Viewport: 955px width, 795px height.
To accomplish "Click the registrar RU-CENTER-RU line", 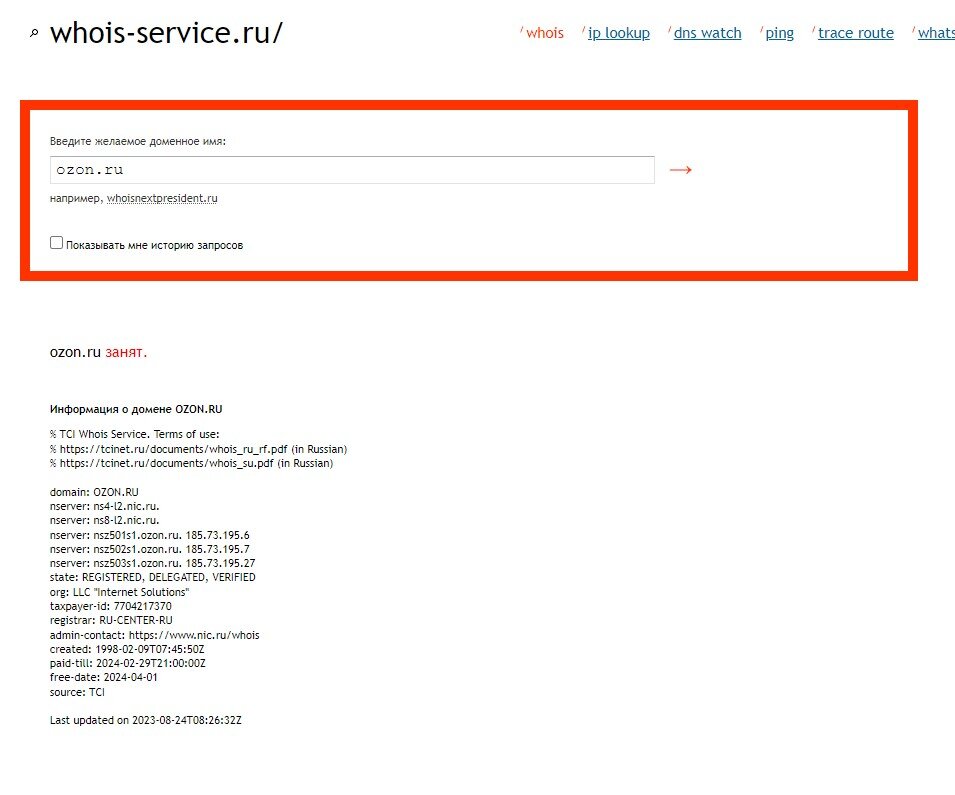I will coord(111,620).
